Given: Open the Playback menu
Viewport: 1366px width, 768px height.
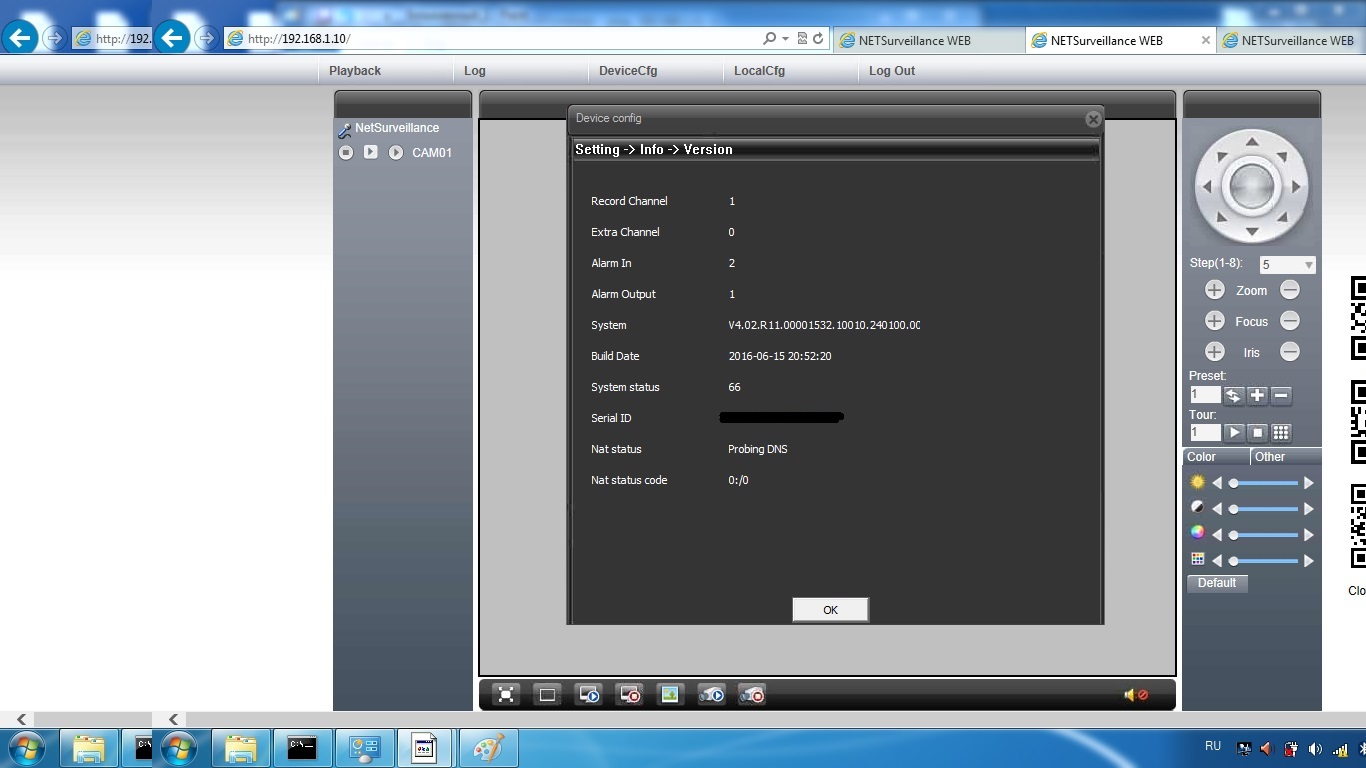Looking at the screenshot, I should pyautogui.click(x=355, y=71).
